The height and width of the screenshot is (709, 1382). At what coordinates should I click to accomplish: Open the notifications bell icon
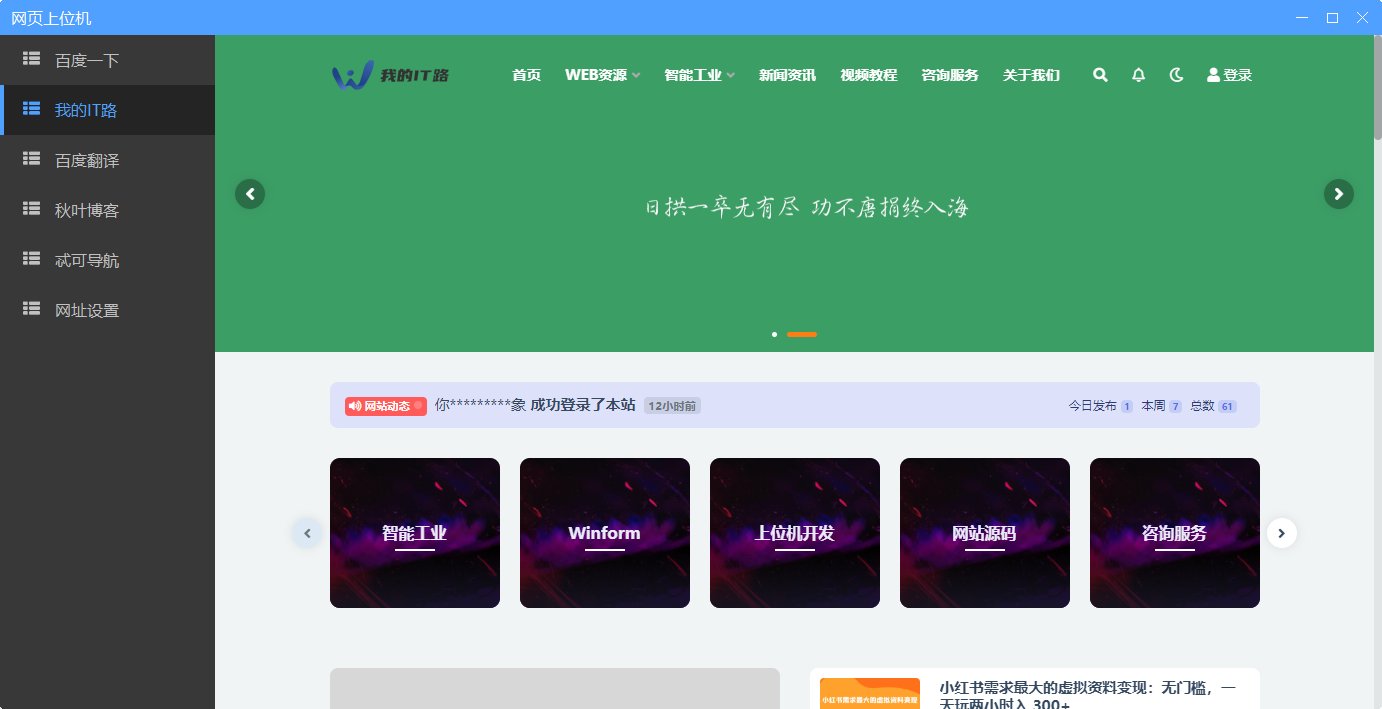[1138, 75]
